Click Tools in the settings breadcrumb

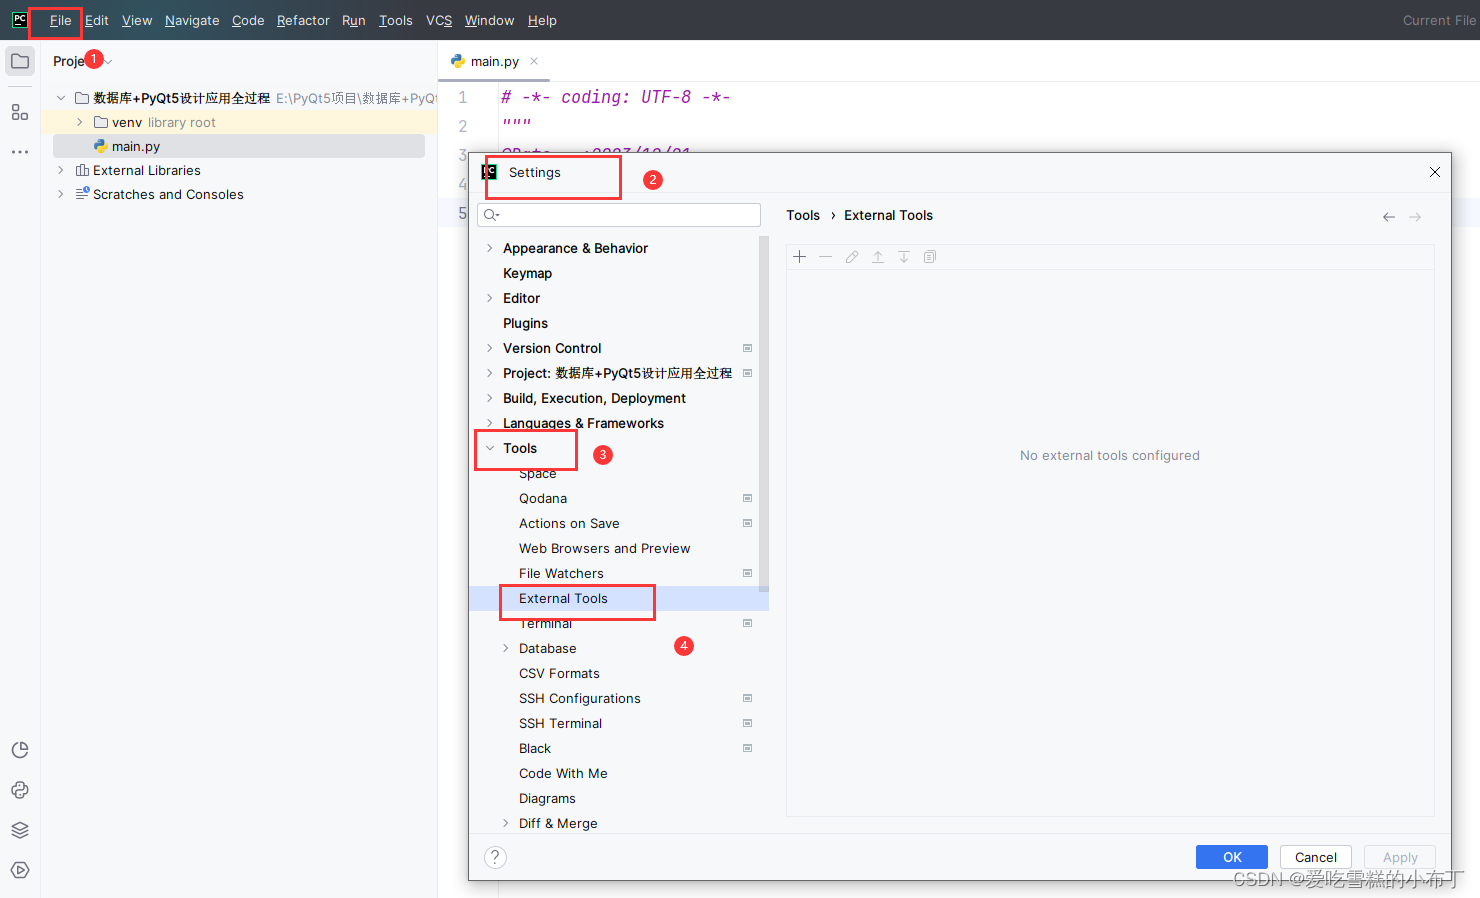click(x=803, y=215)
